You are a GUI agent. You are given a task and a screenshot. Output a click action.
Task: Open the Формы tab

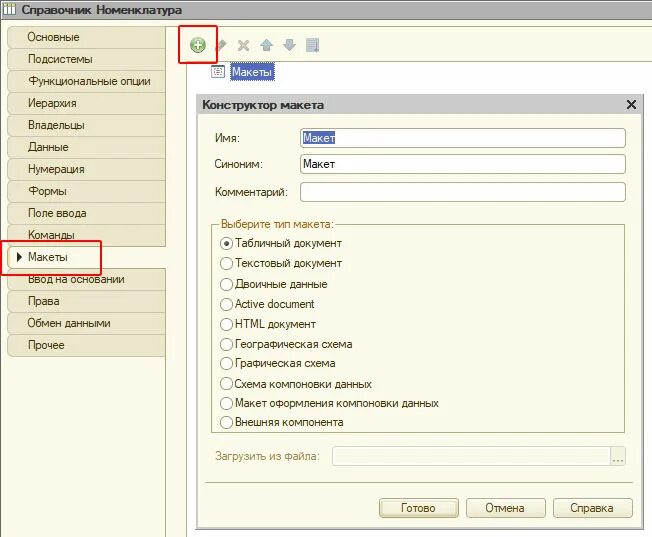pos(86,191)
